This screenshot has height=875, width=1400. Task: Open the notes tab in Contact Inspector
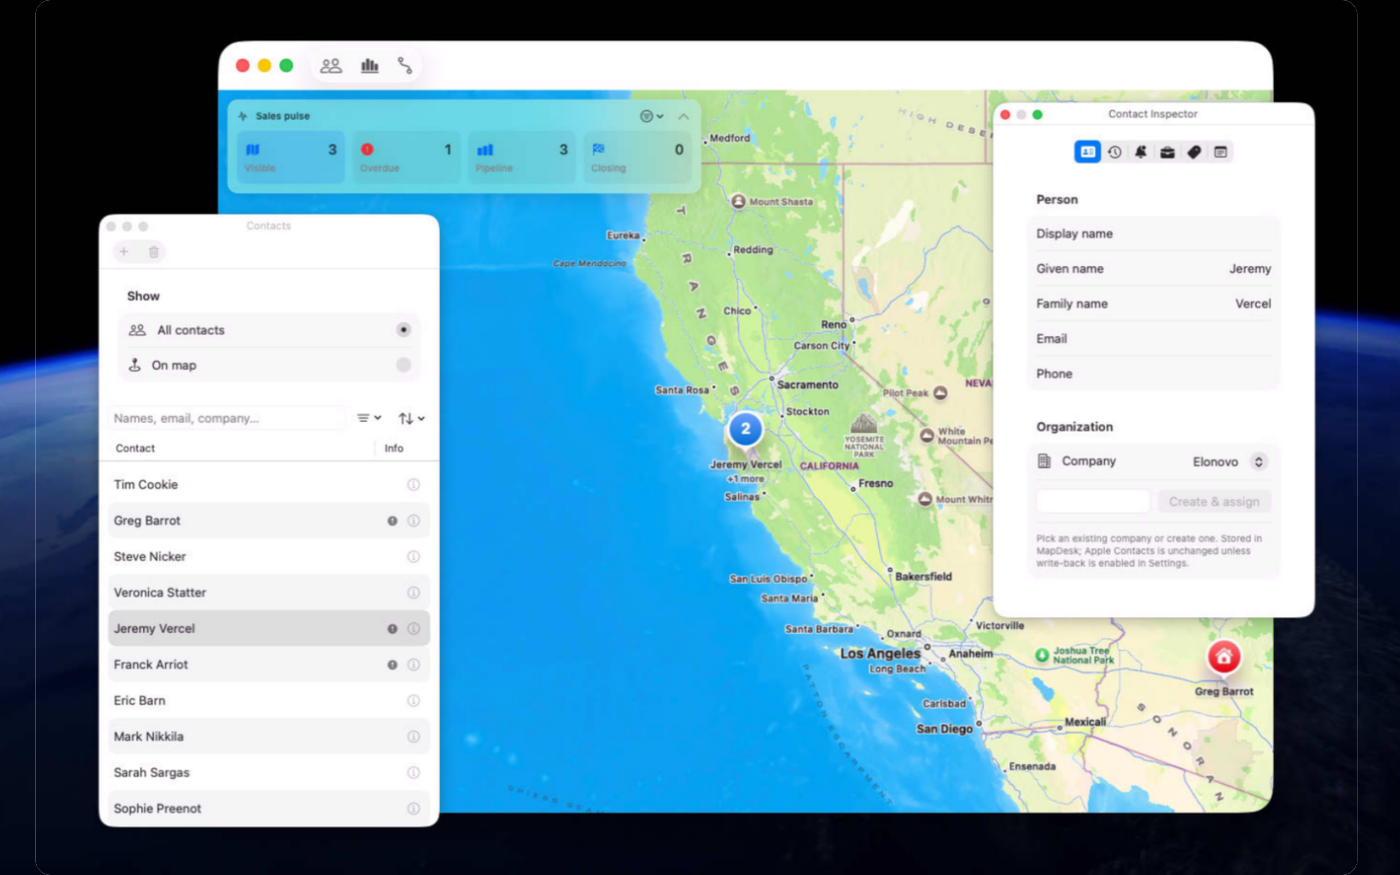point(1220,152)
